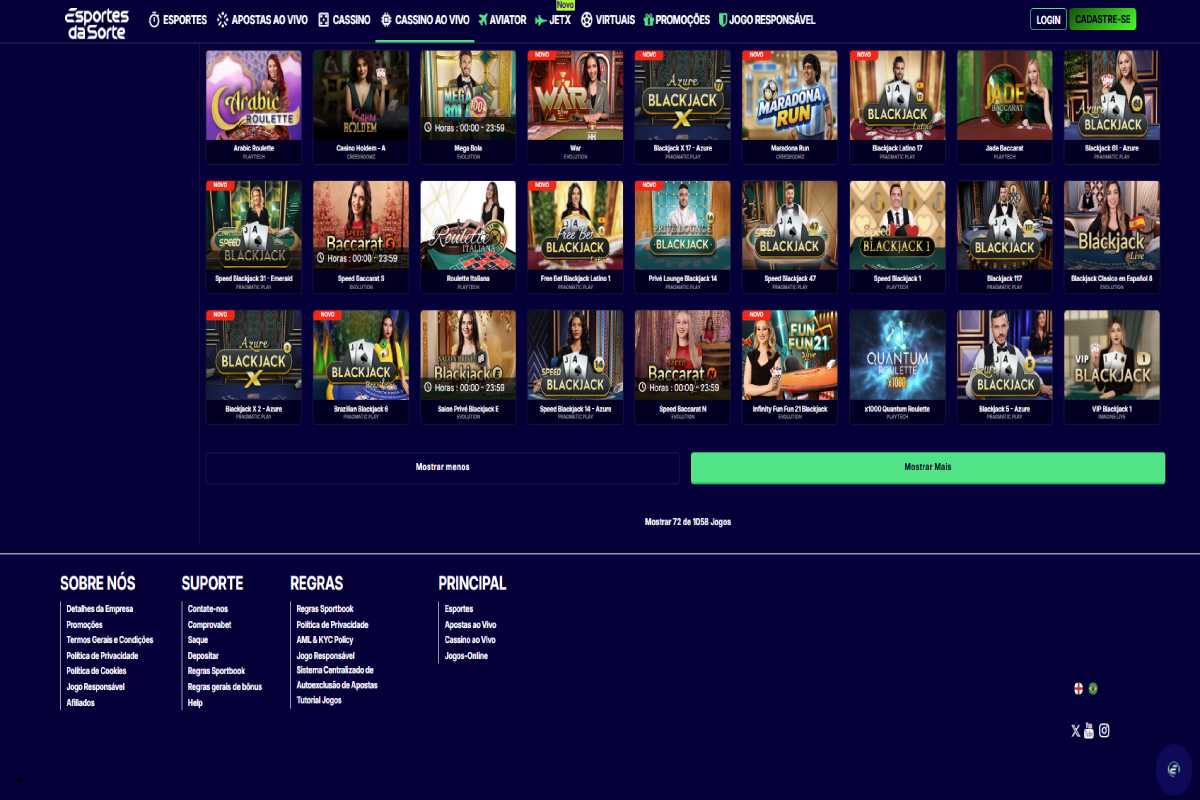Open the floating support chat bubble
The image size is (1200, 800).
click(1174, 769)
